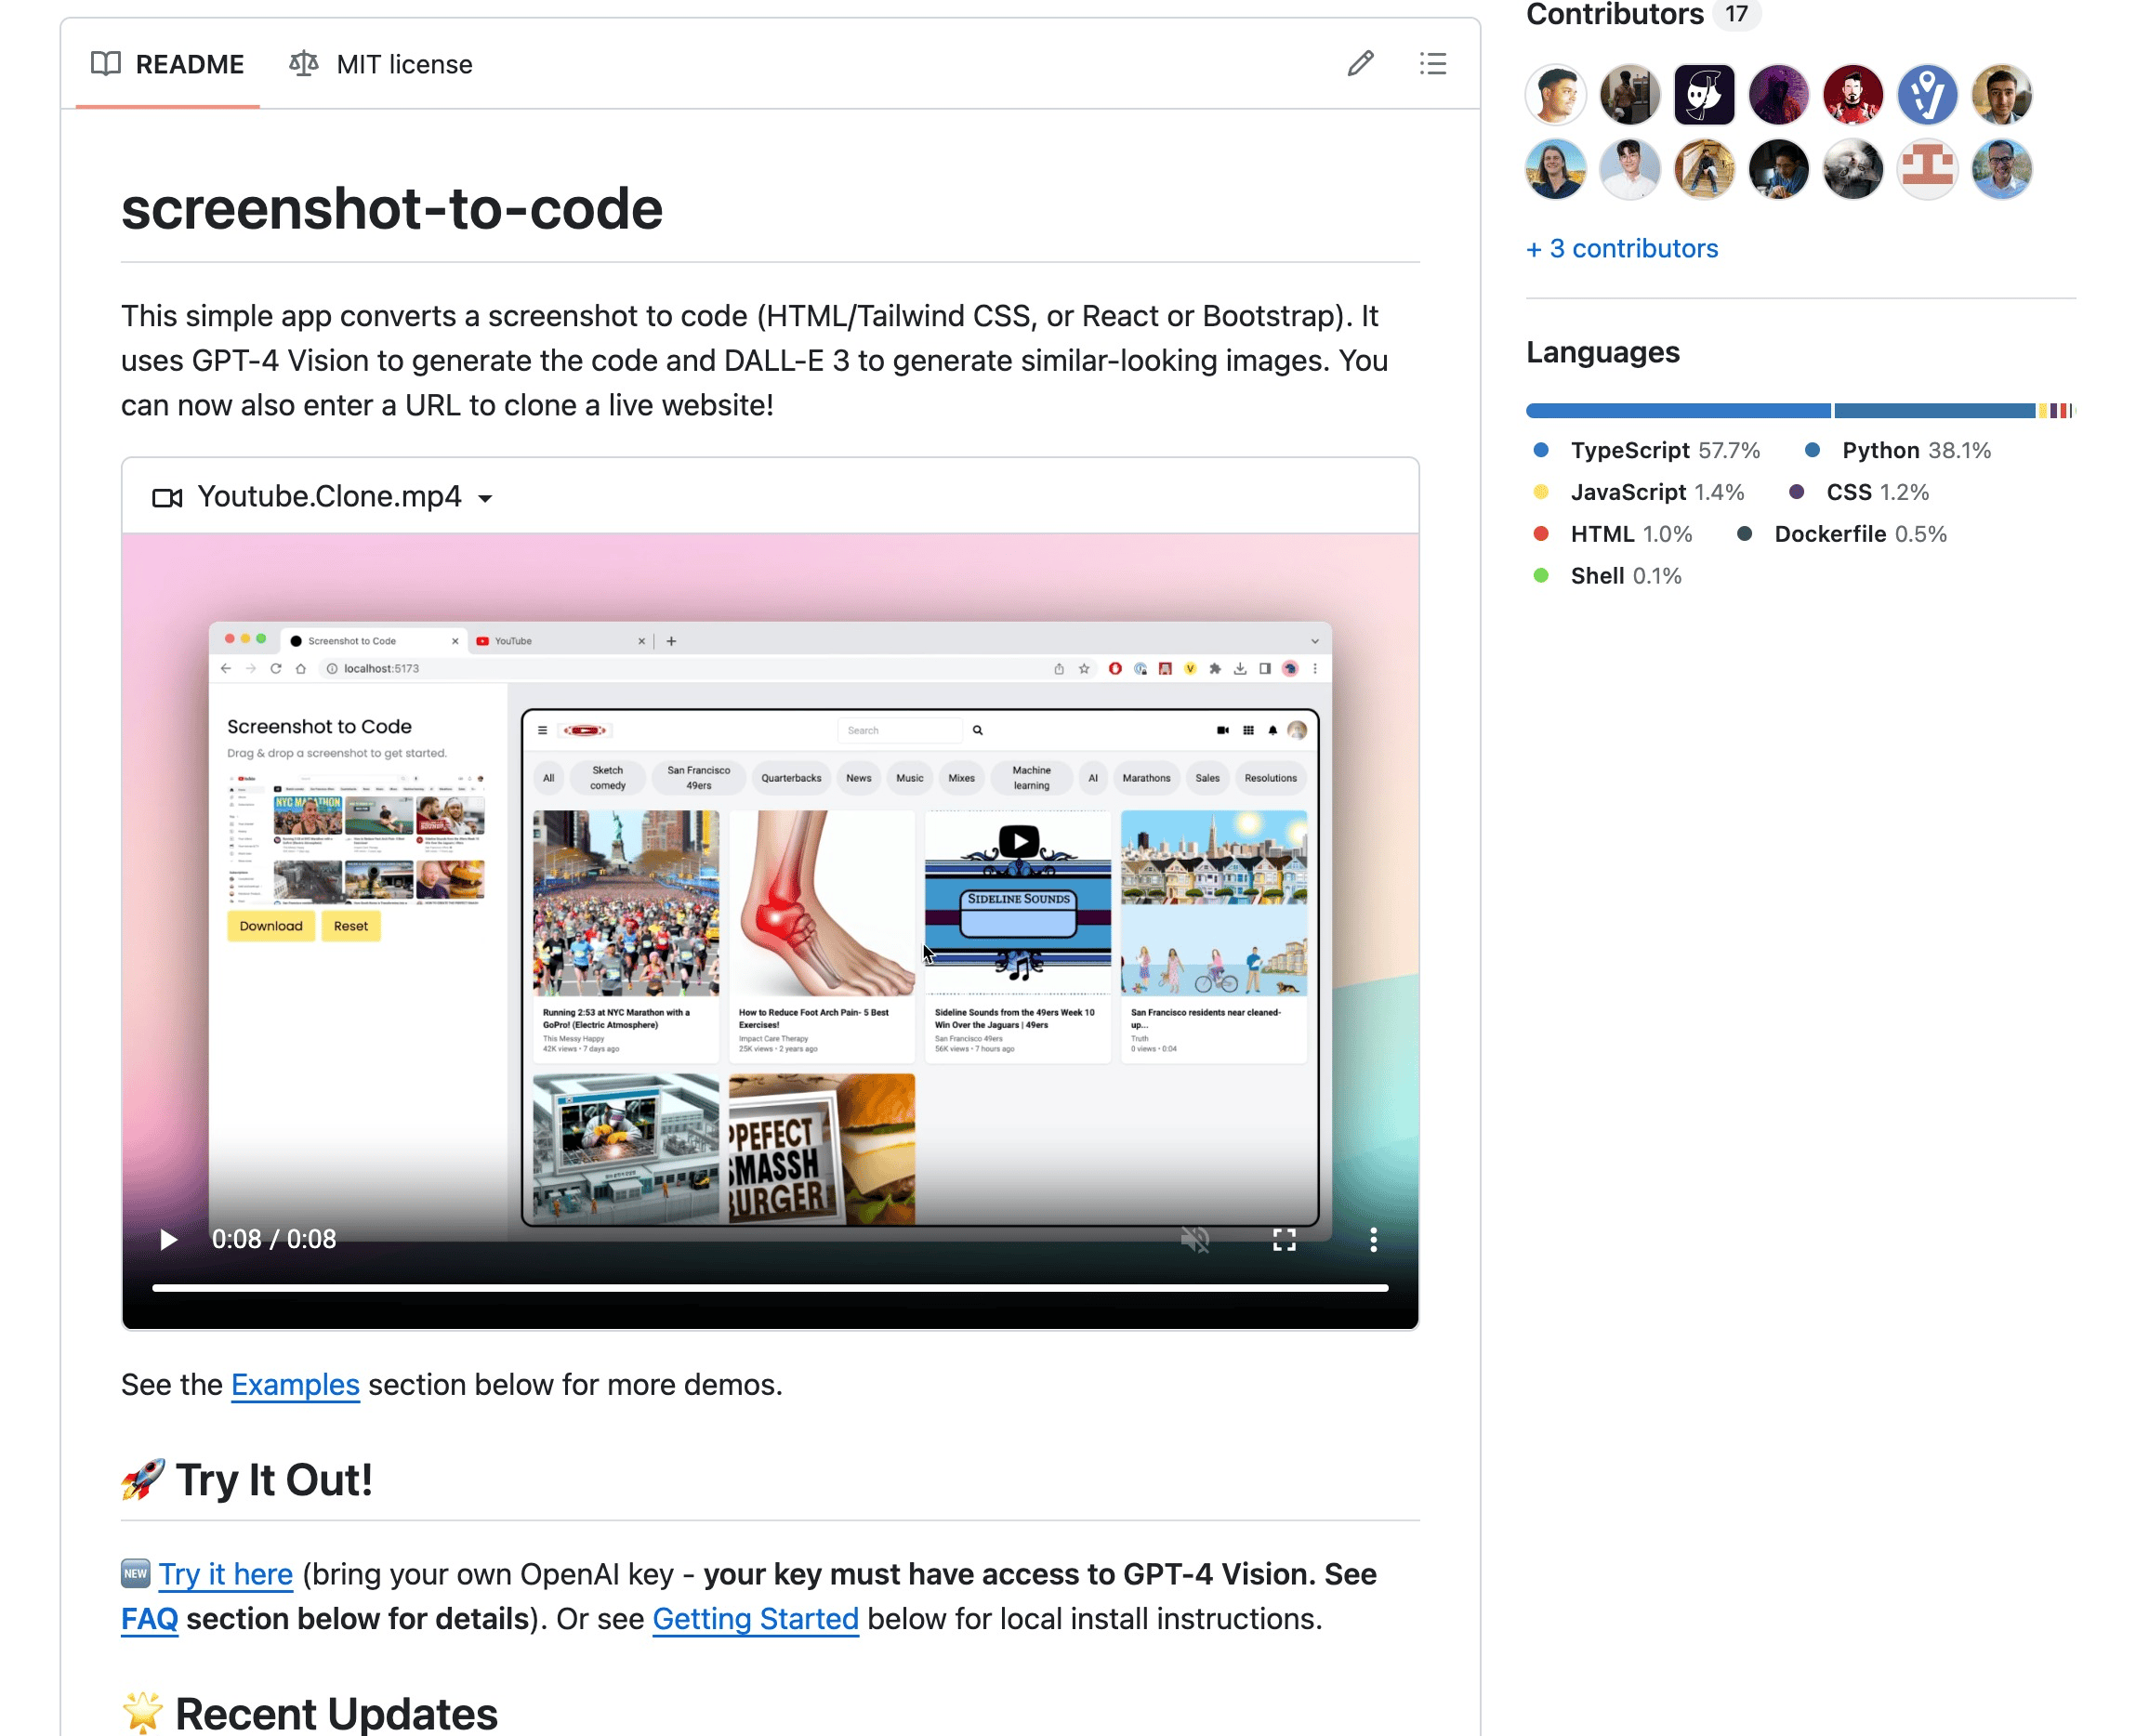Unmute the video using the speaker icon

coord(1195,1240)
